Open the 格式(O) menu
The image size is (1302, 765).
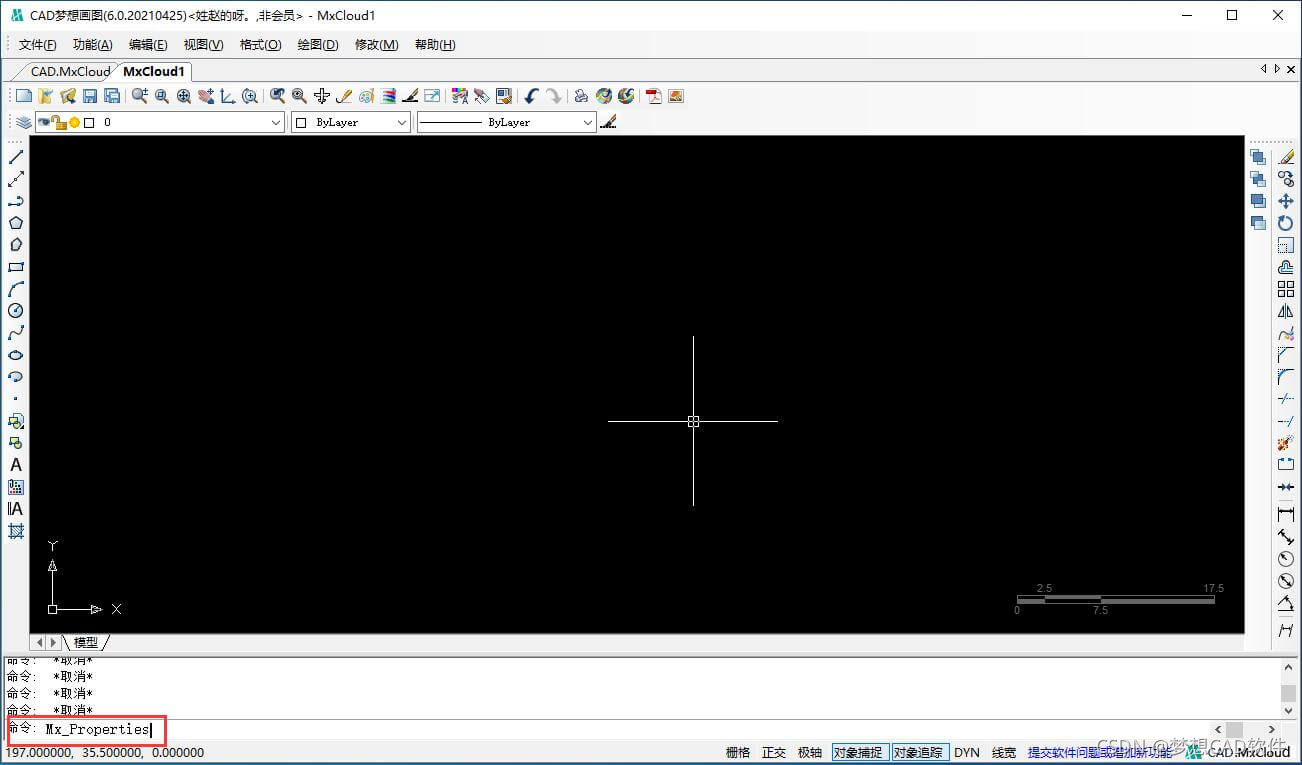pyautogui.click(x=261, y=45)
